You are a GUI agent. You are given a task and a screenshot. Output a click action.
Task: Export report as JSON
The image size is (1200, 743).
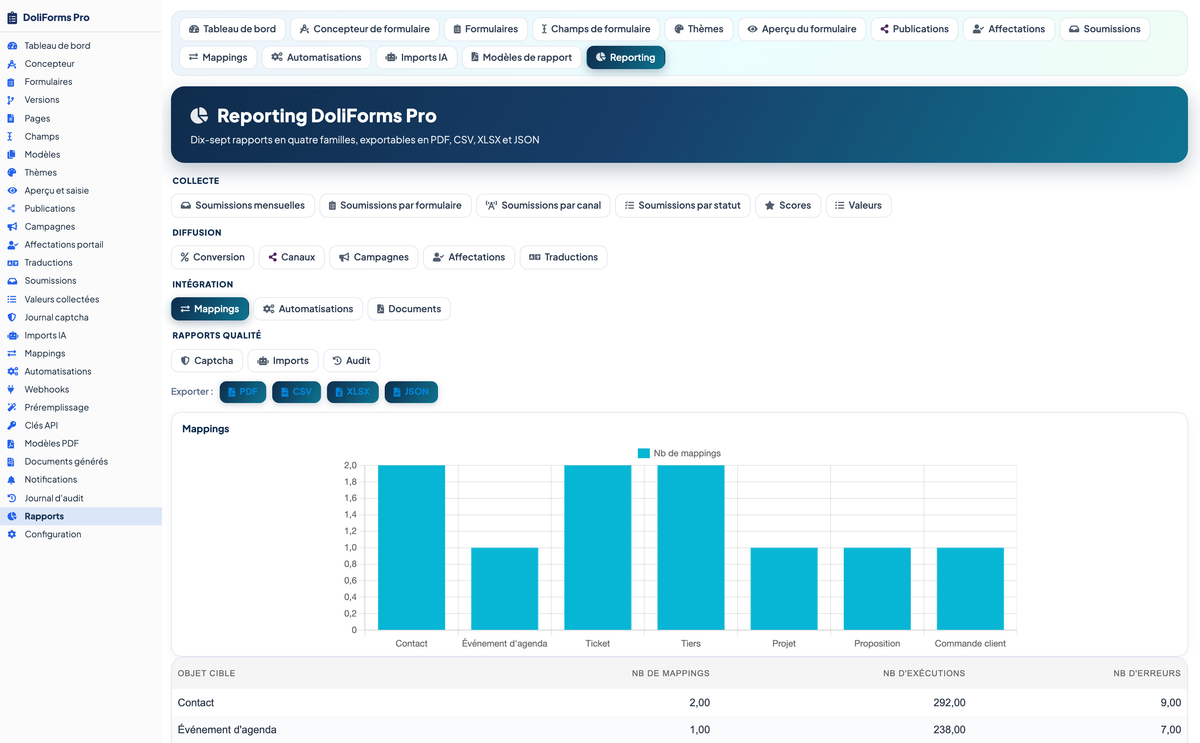[411, 392]
